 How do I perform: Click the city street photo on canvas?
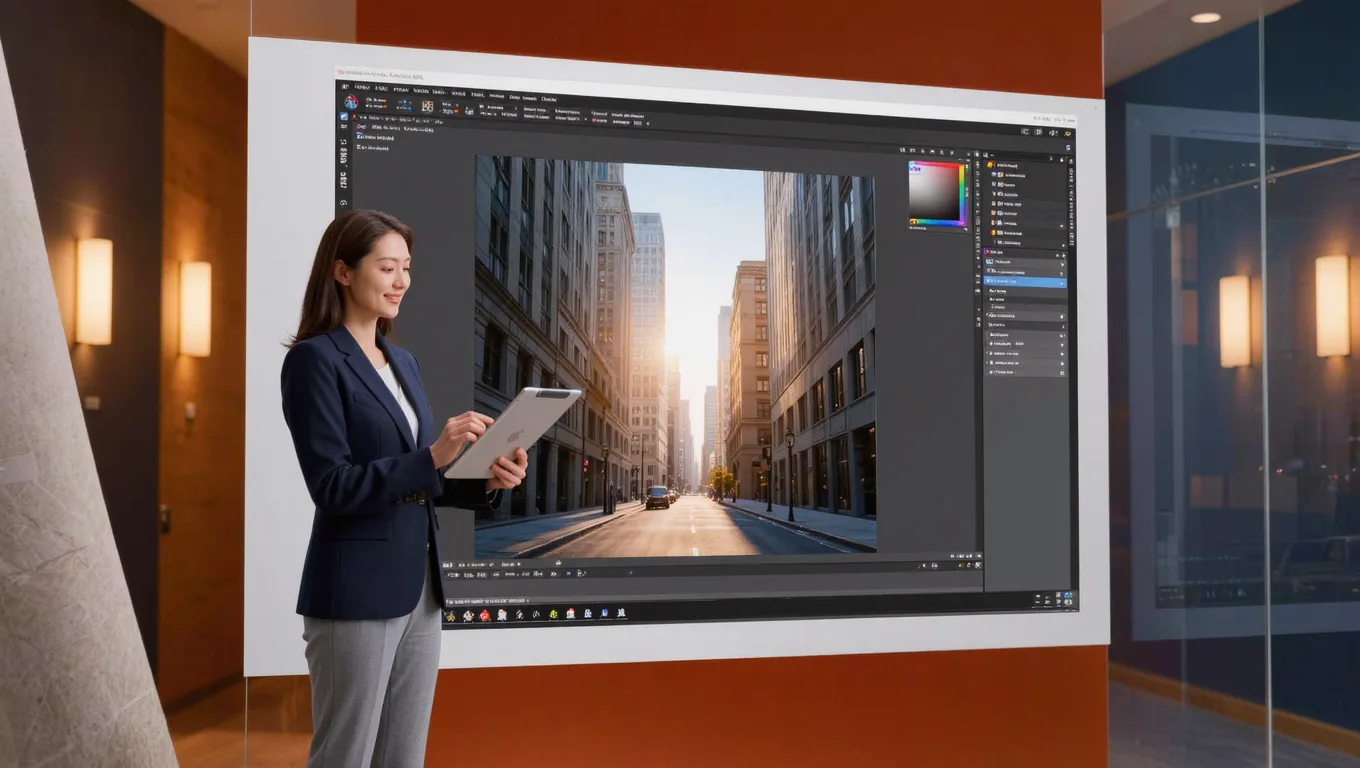675,355
